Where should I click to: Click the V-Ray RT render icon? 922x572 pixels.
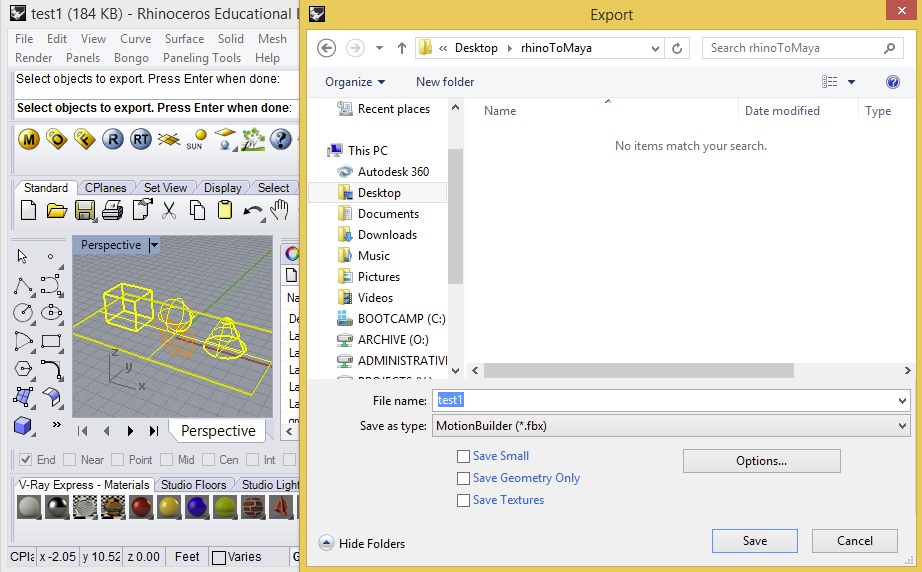pos(141,139)
